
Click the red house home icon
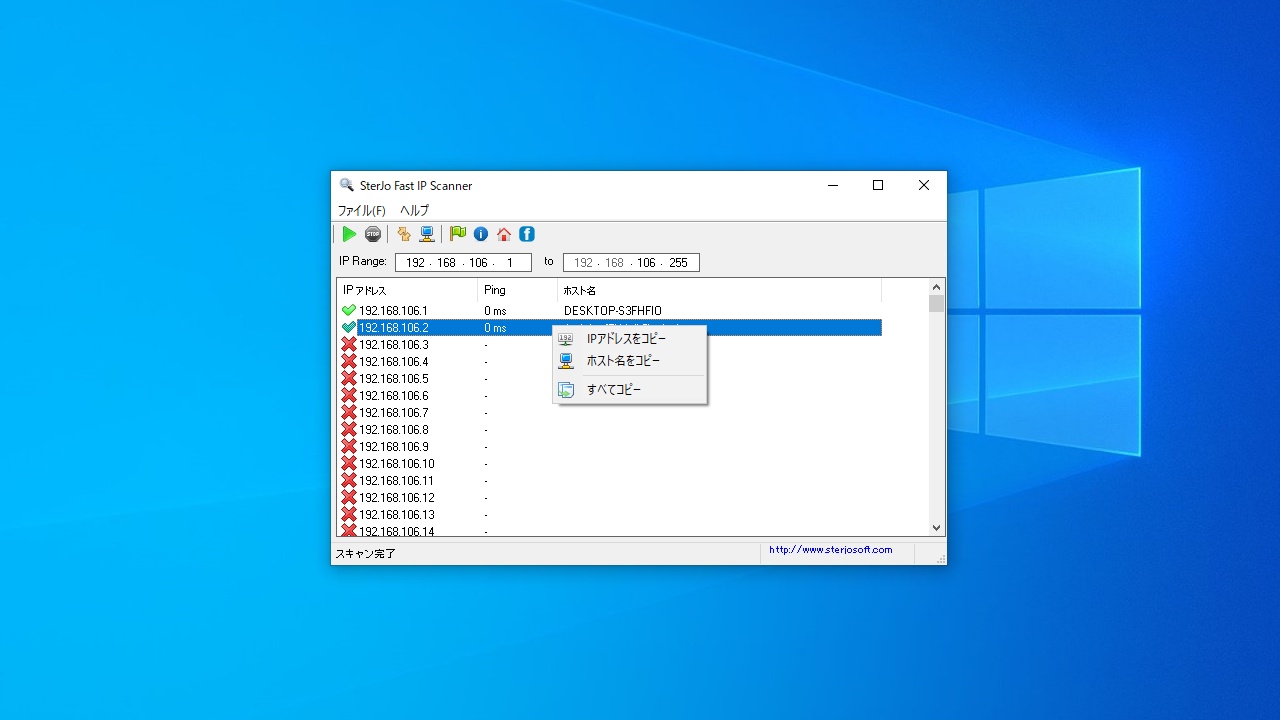point(504,234)
